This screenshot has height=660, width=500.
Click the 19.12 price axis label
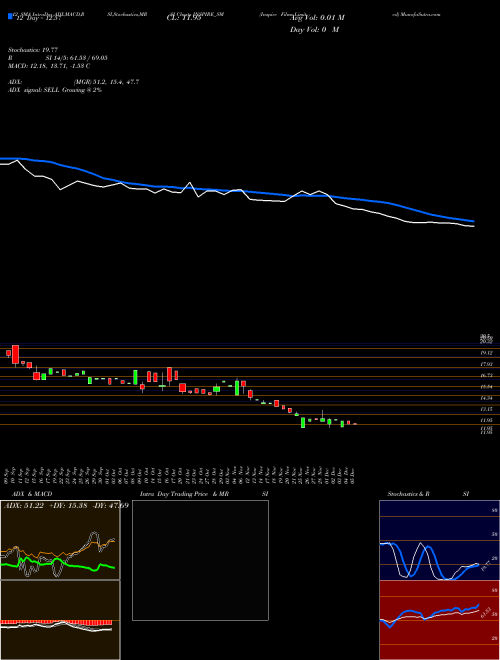click(x=487, y=353)
